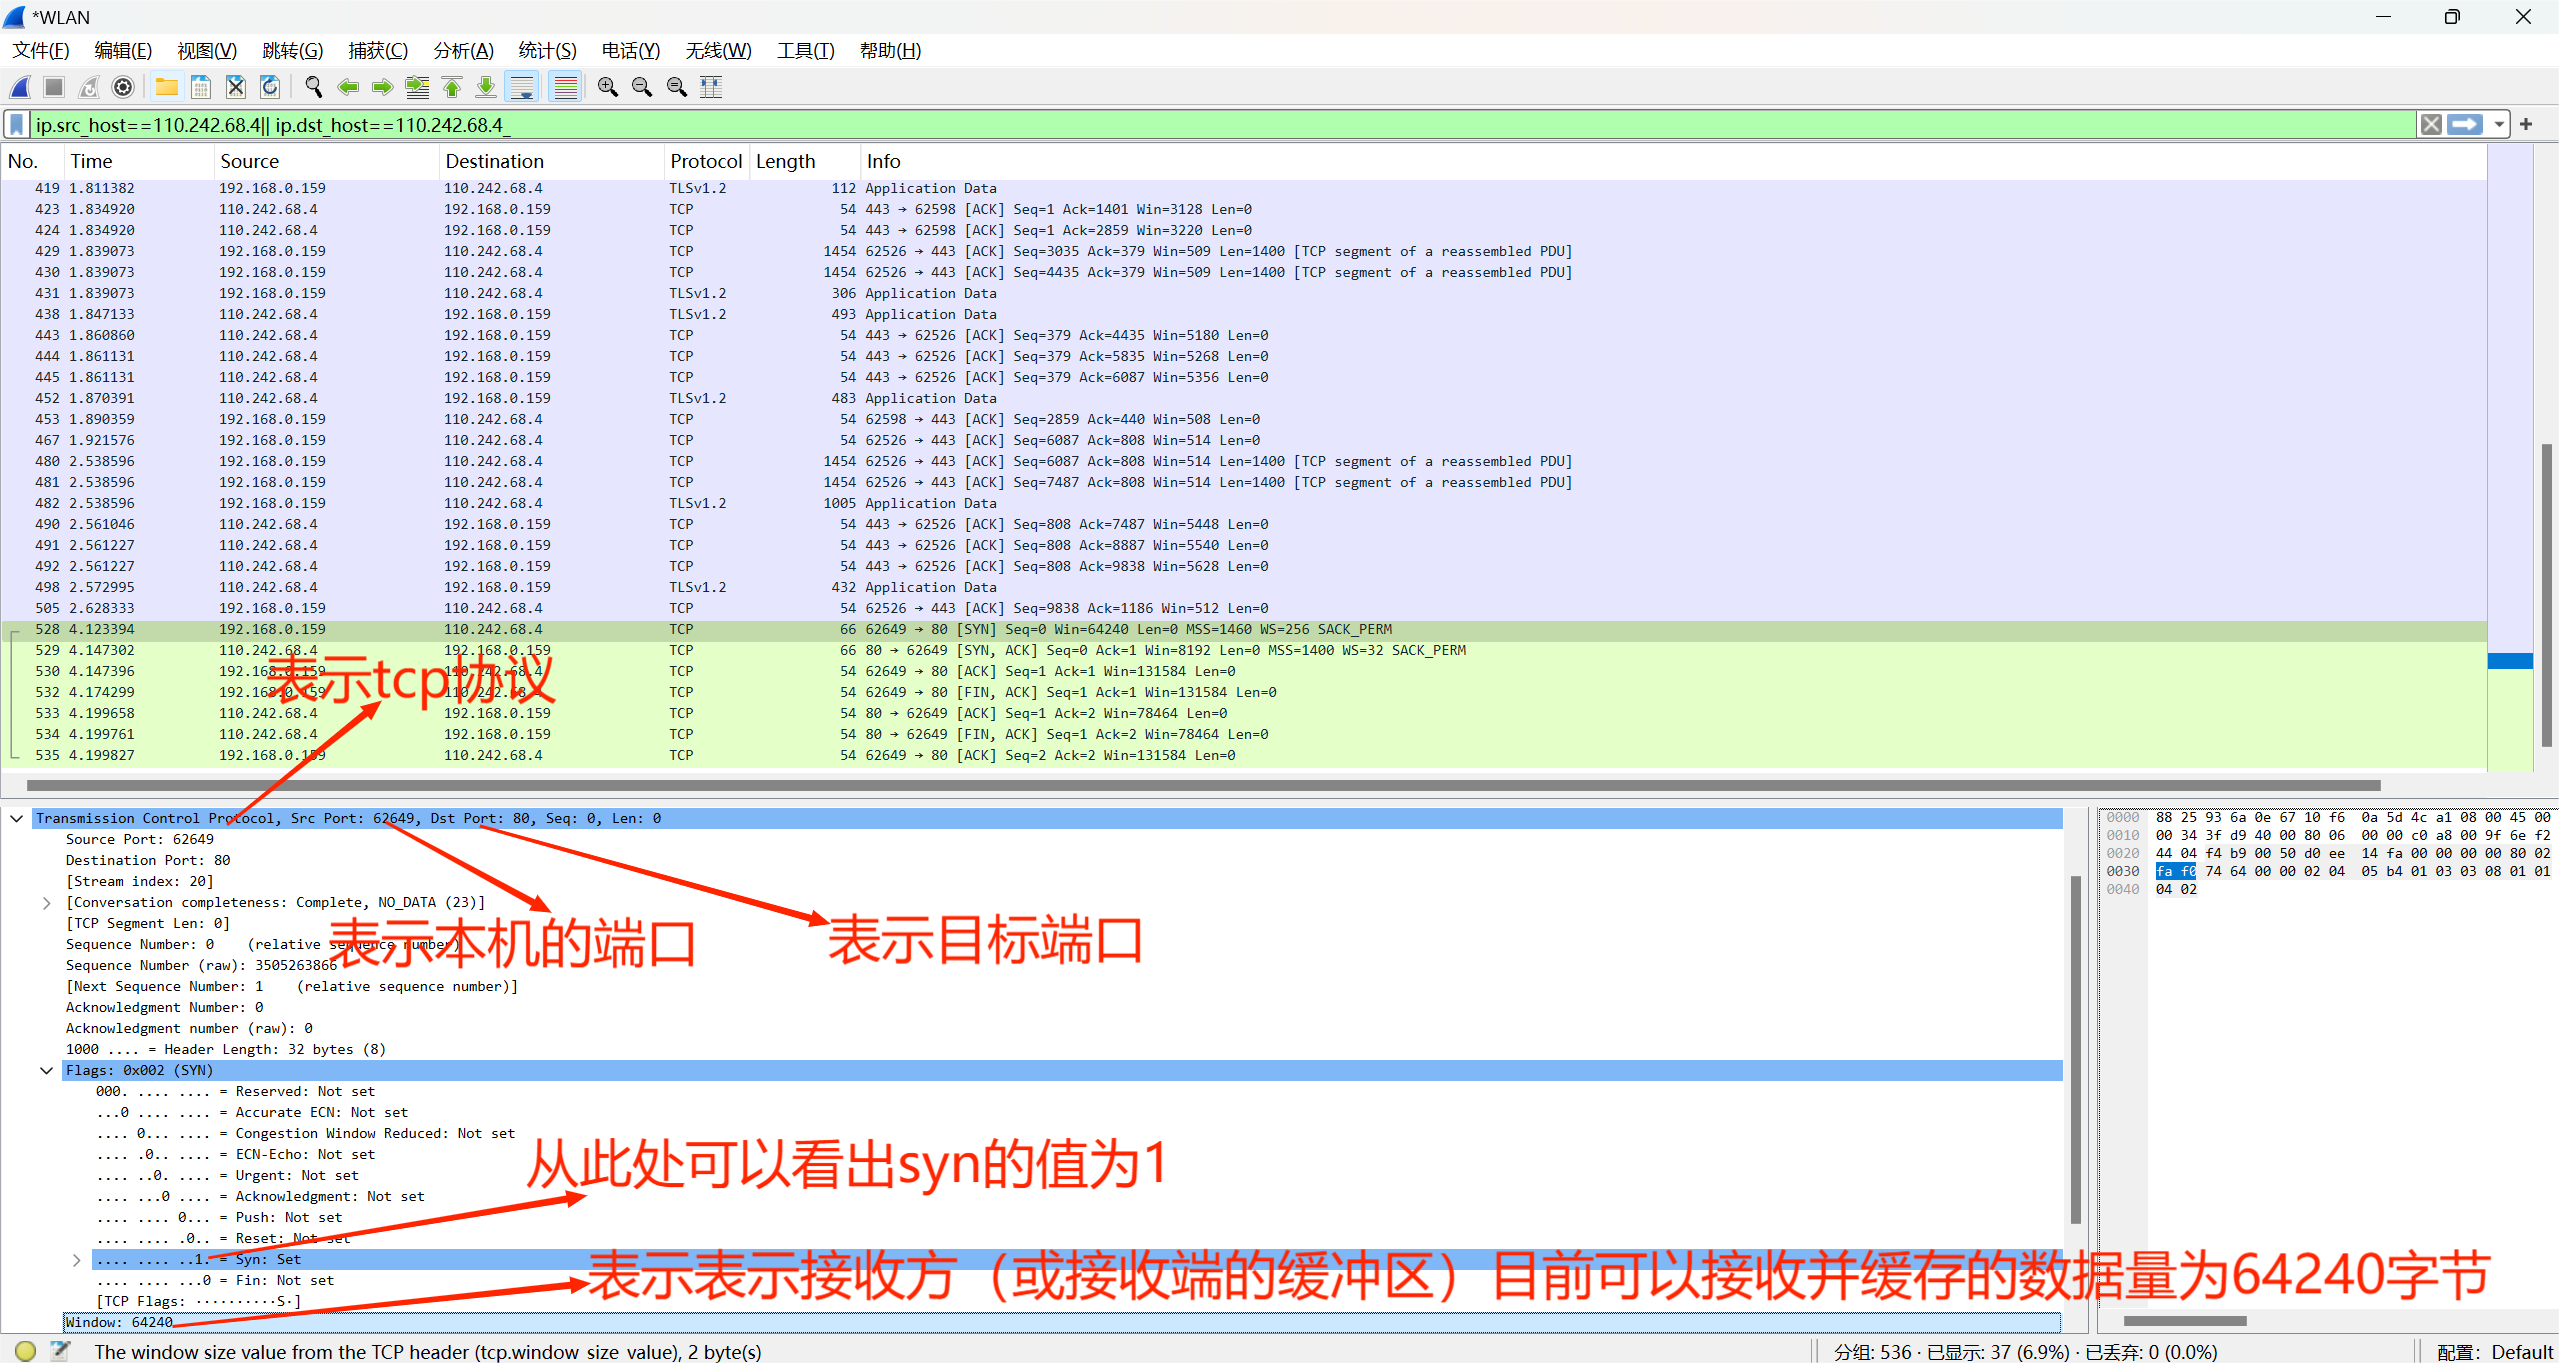Go forward in packet history

click(x=382, y=87)
